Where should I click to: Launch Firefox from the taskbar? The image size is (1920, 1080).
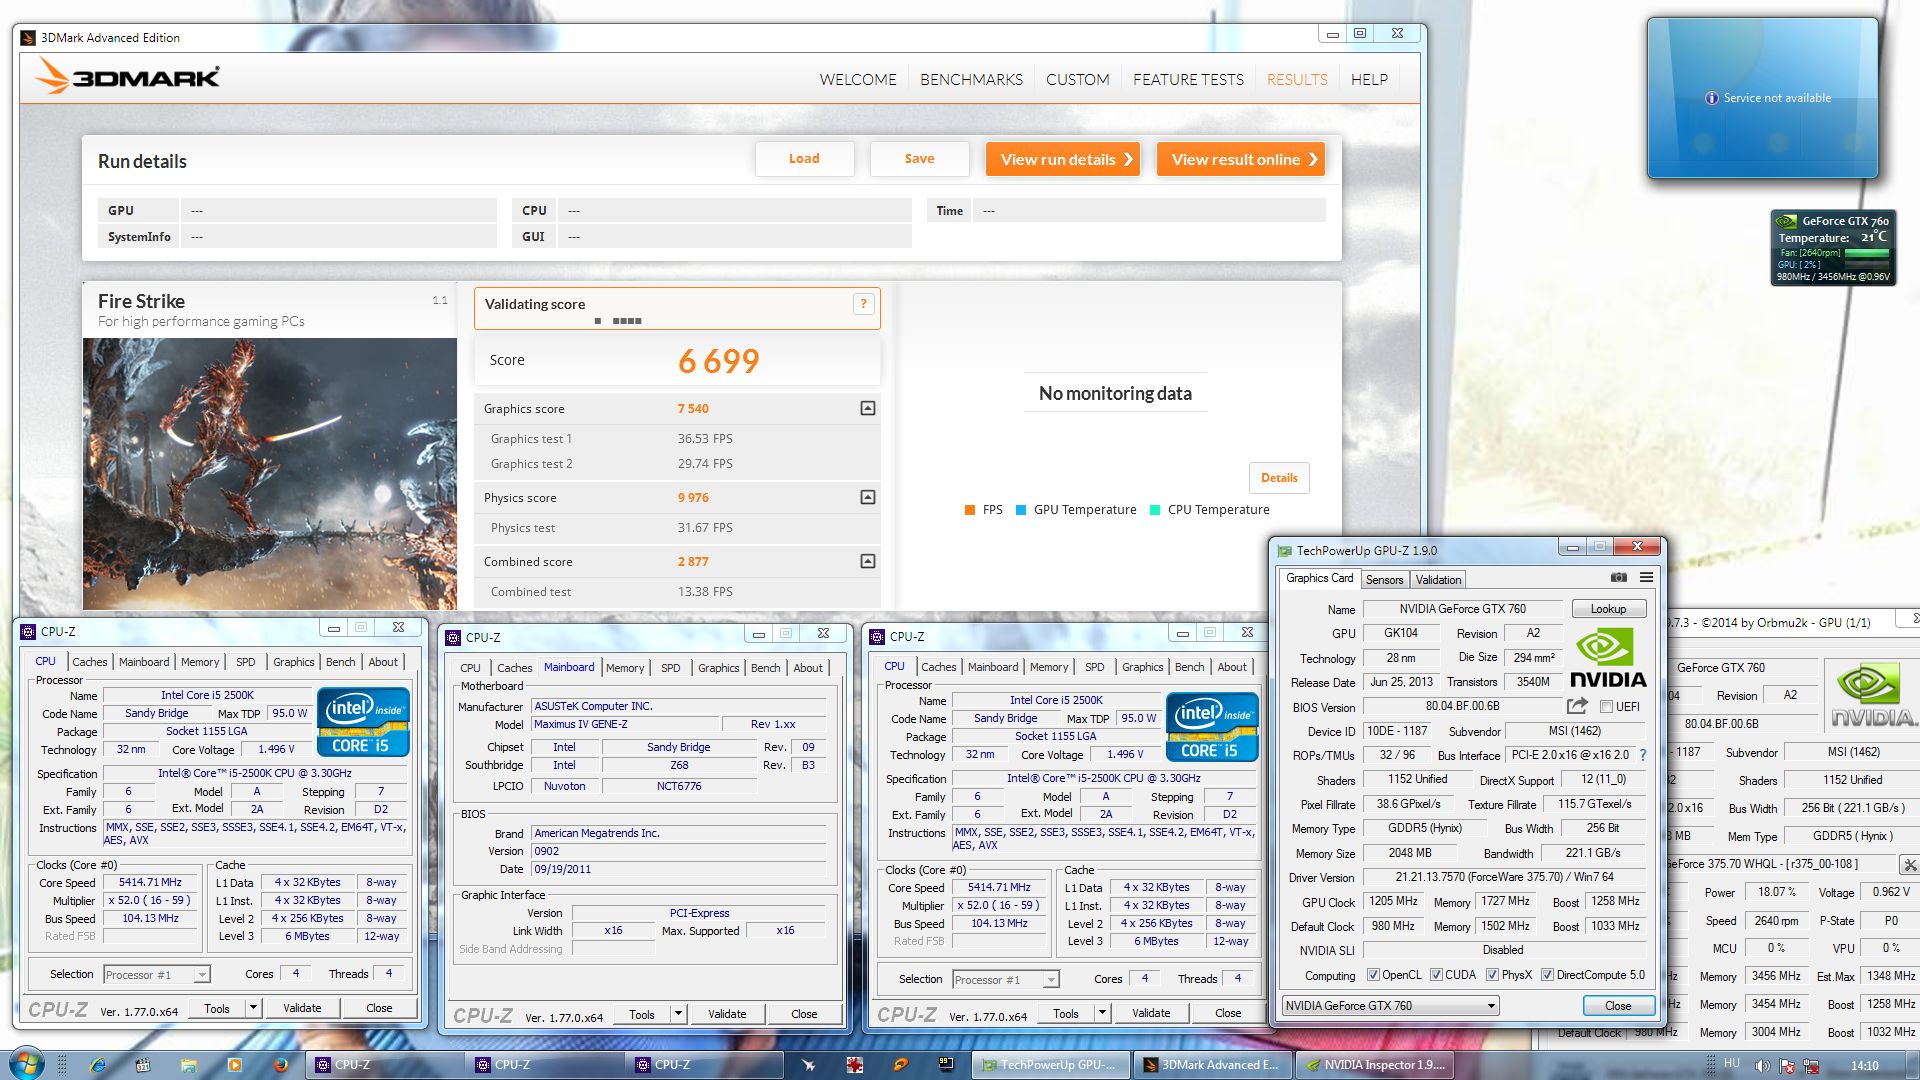point(280,1065)
